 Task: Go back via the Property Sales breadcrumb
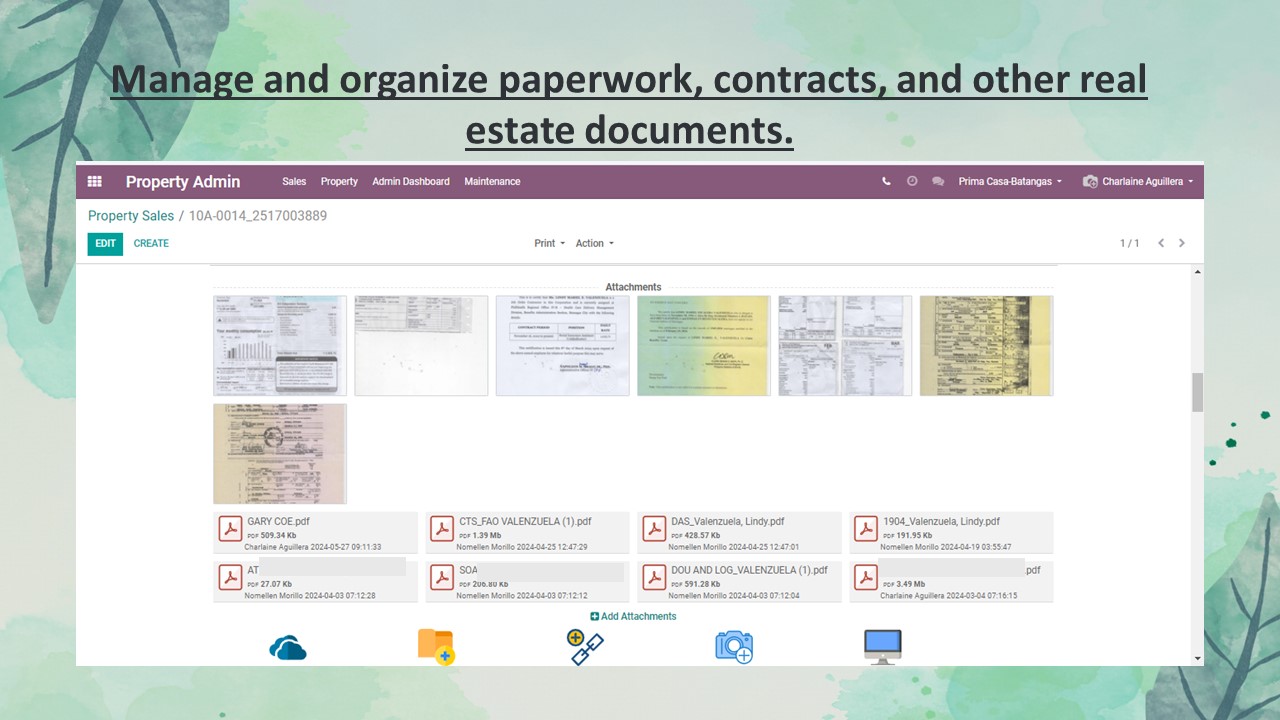[x=131, y=216]
